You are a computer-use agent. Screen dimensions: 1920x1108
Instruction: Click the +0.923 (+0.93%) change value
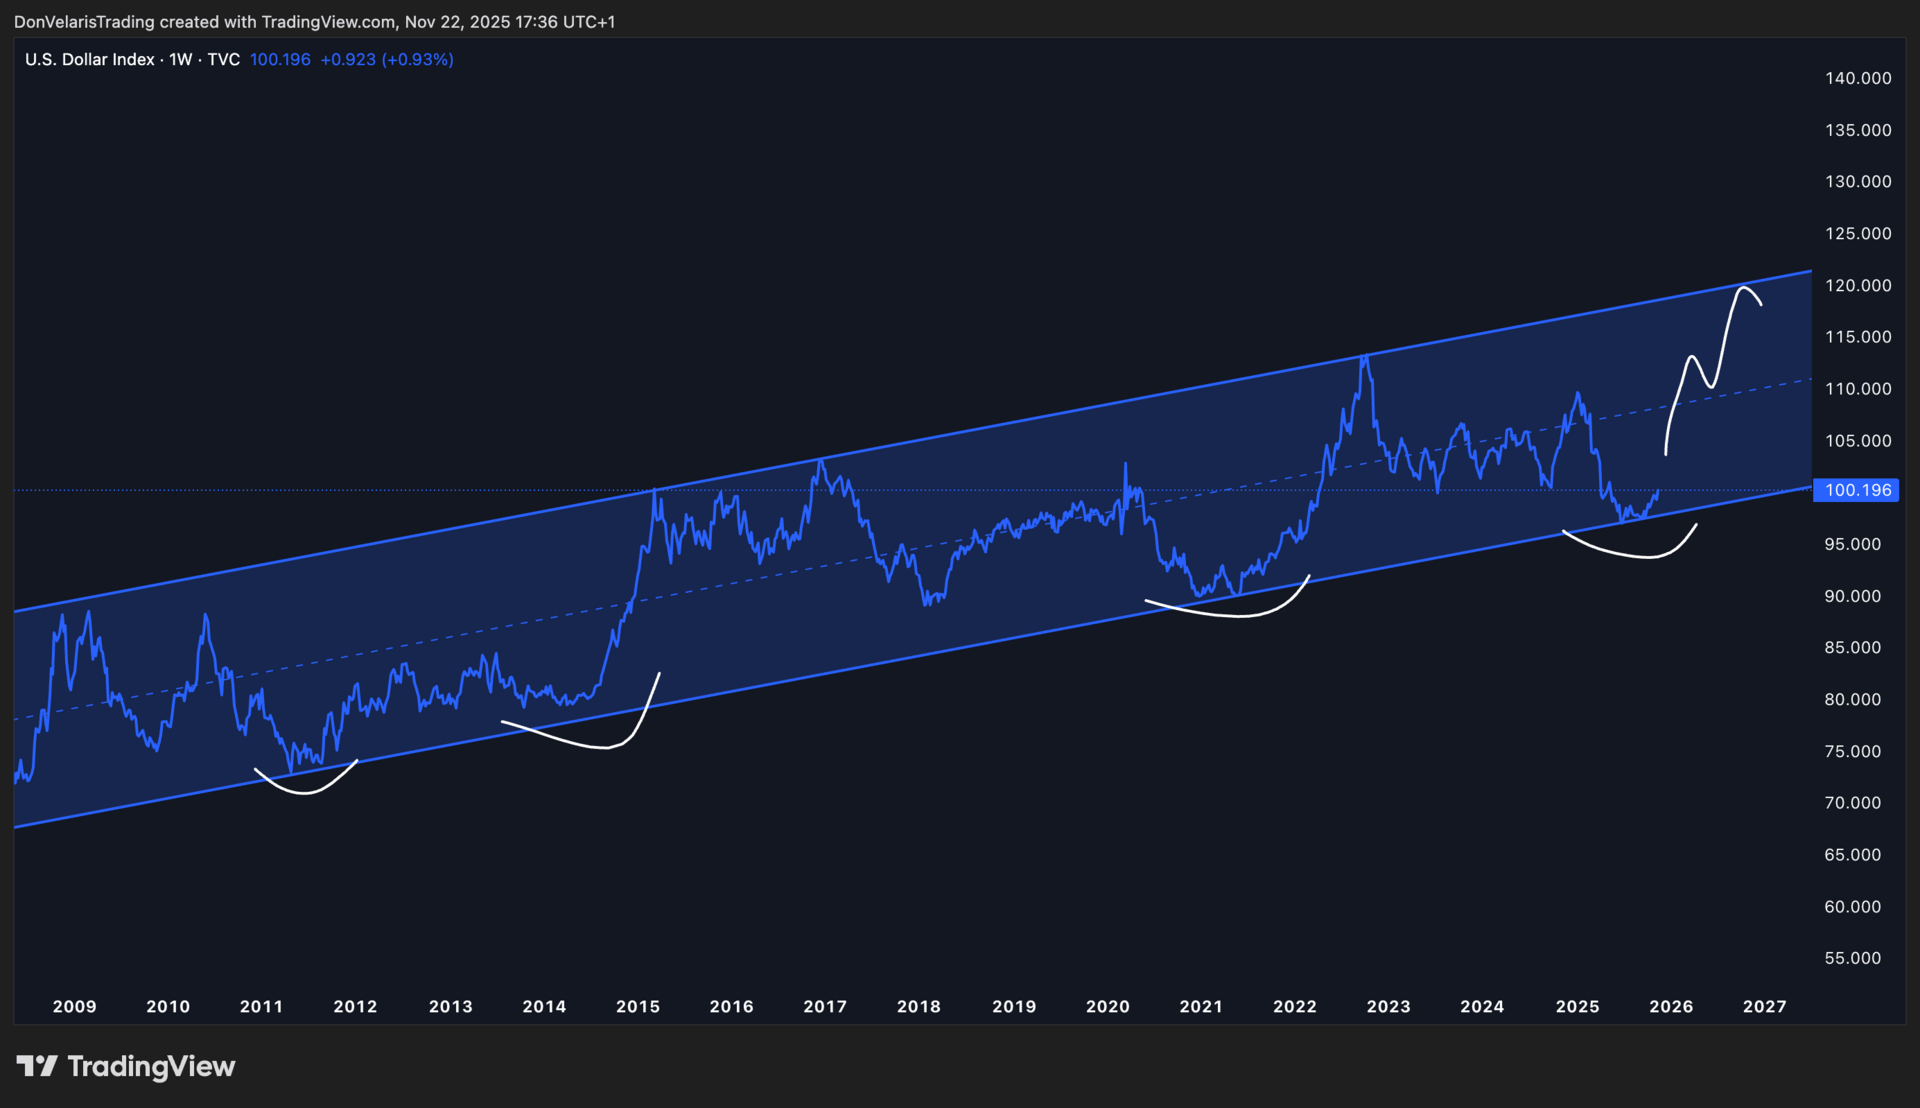[386, 60]
